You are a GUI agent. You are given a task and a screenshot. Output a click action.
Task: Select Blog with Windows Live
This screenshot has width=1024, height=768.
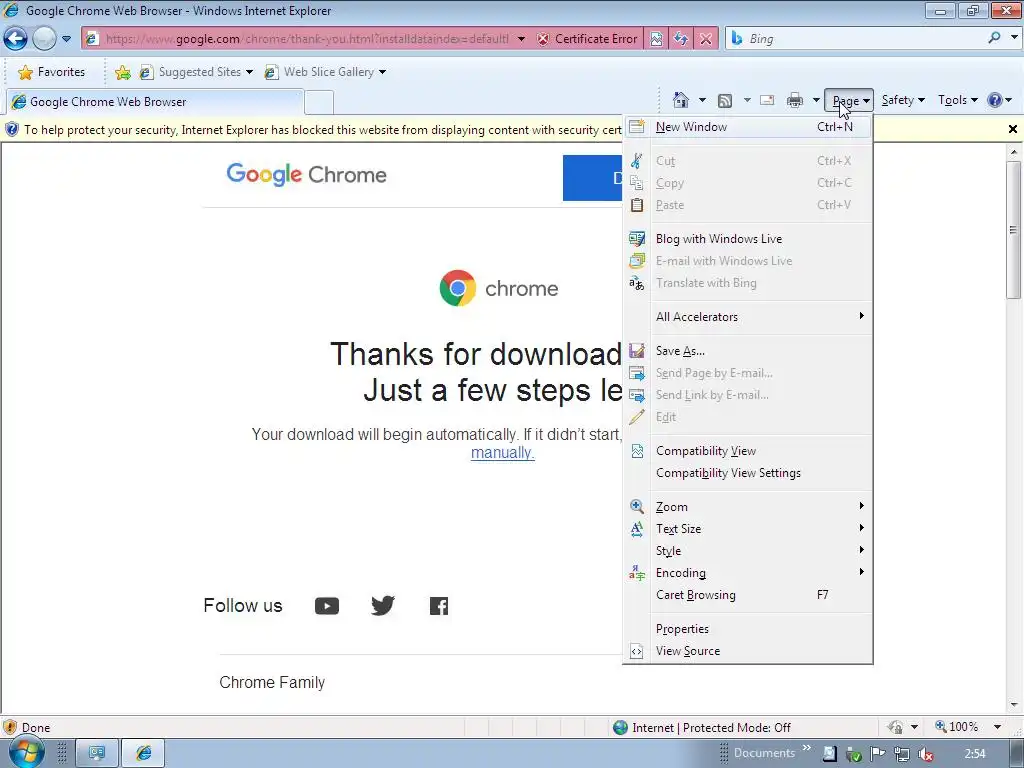(748, 239)
